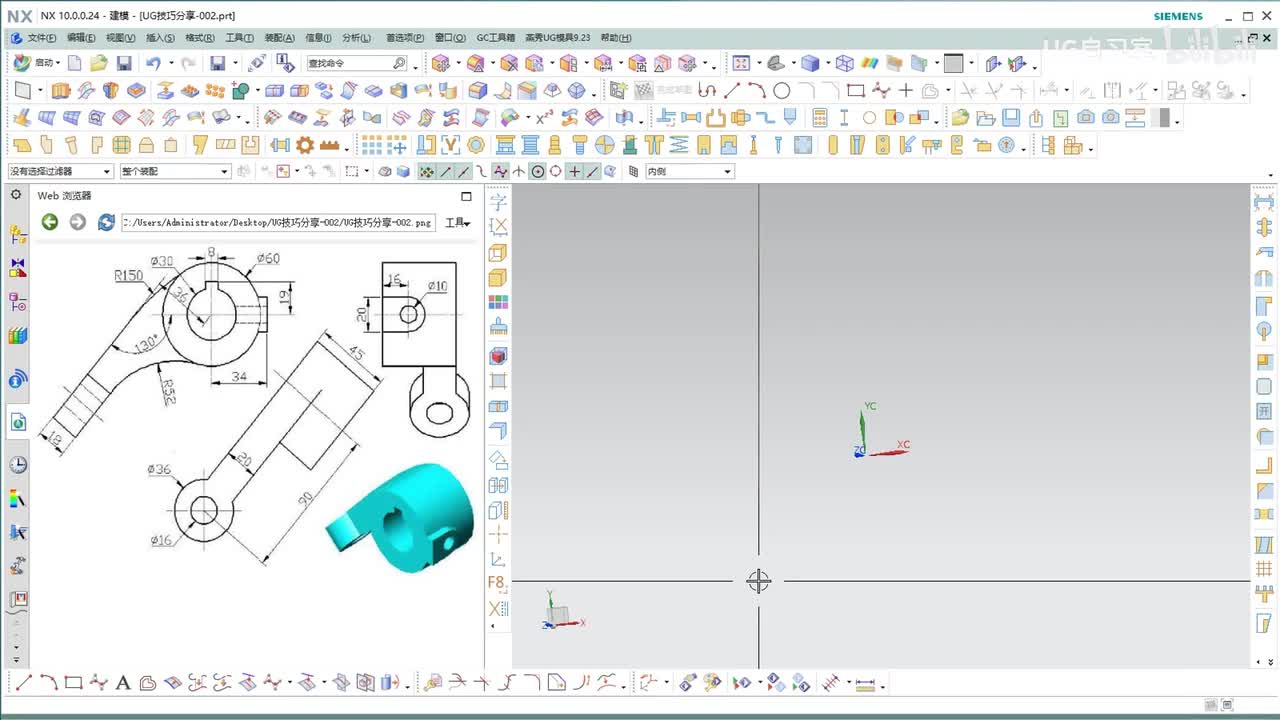The image size is (1280, 720).
Task: Click the background color swatch in view toolbar
Action: (x=953, y=63)
